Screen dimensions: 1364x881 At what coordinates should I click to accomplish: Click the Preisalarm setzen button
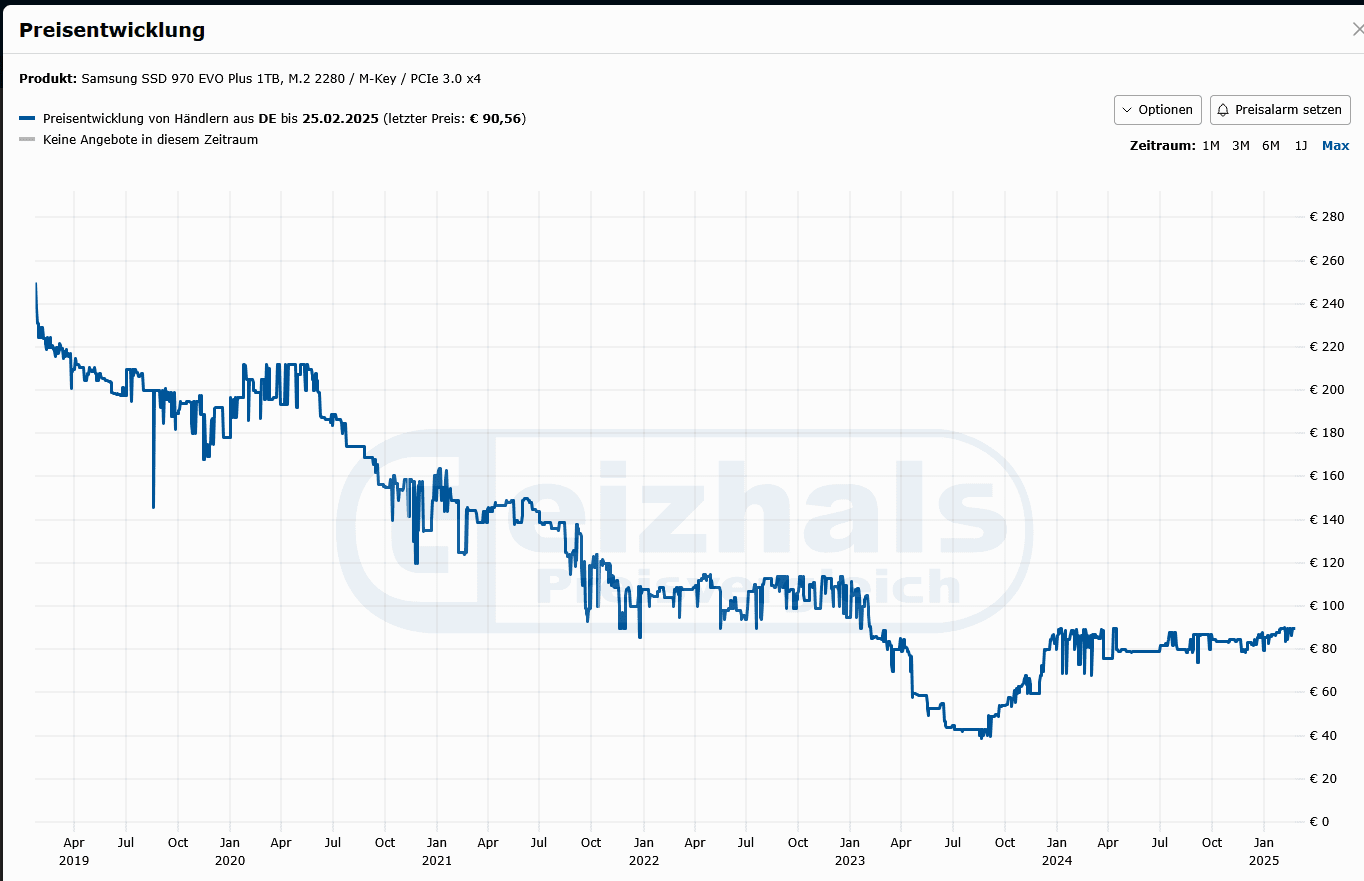click(1280, 110)
